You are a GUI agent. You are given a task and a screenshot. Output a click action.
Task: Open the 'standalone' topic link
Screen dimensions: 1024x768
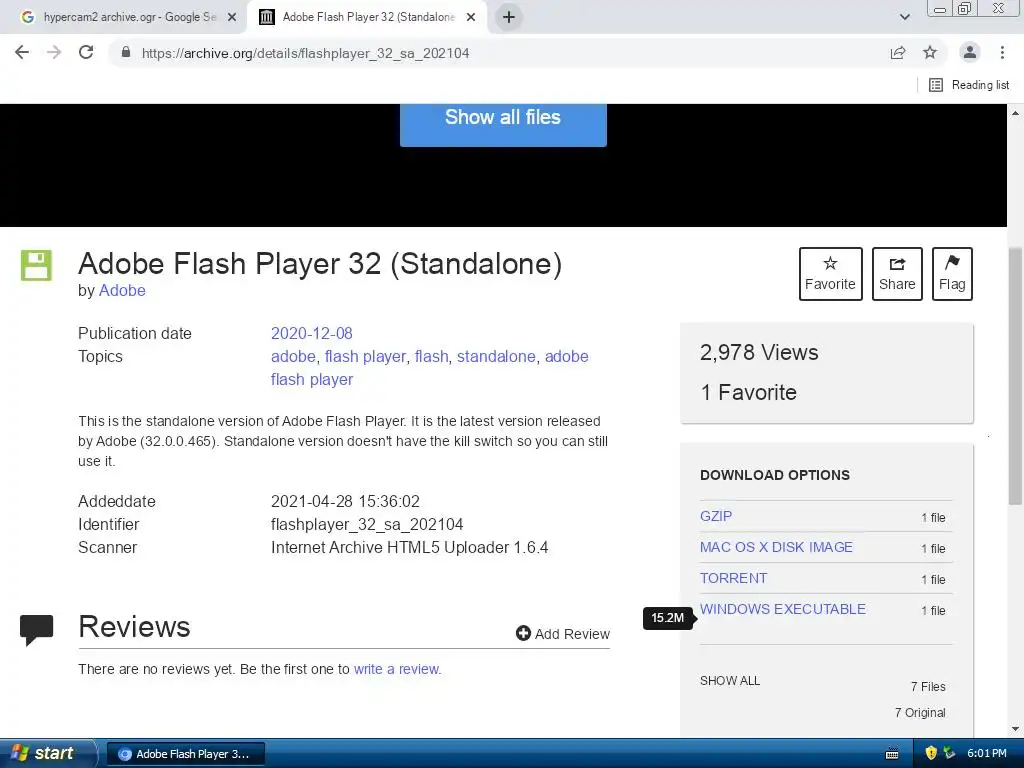496,357
